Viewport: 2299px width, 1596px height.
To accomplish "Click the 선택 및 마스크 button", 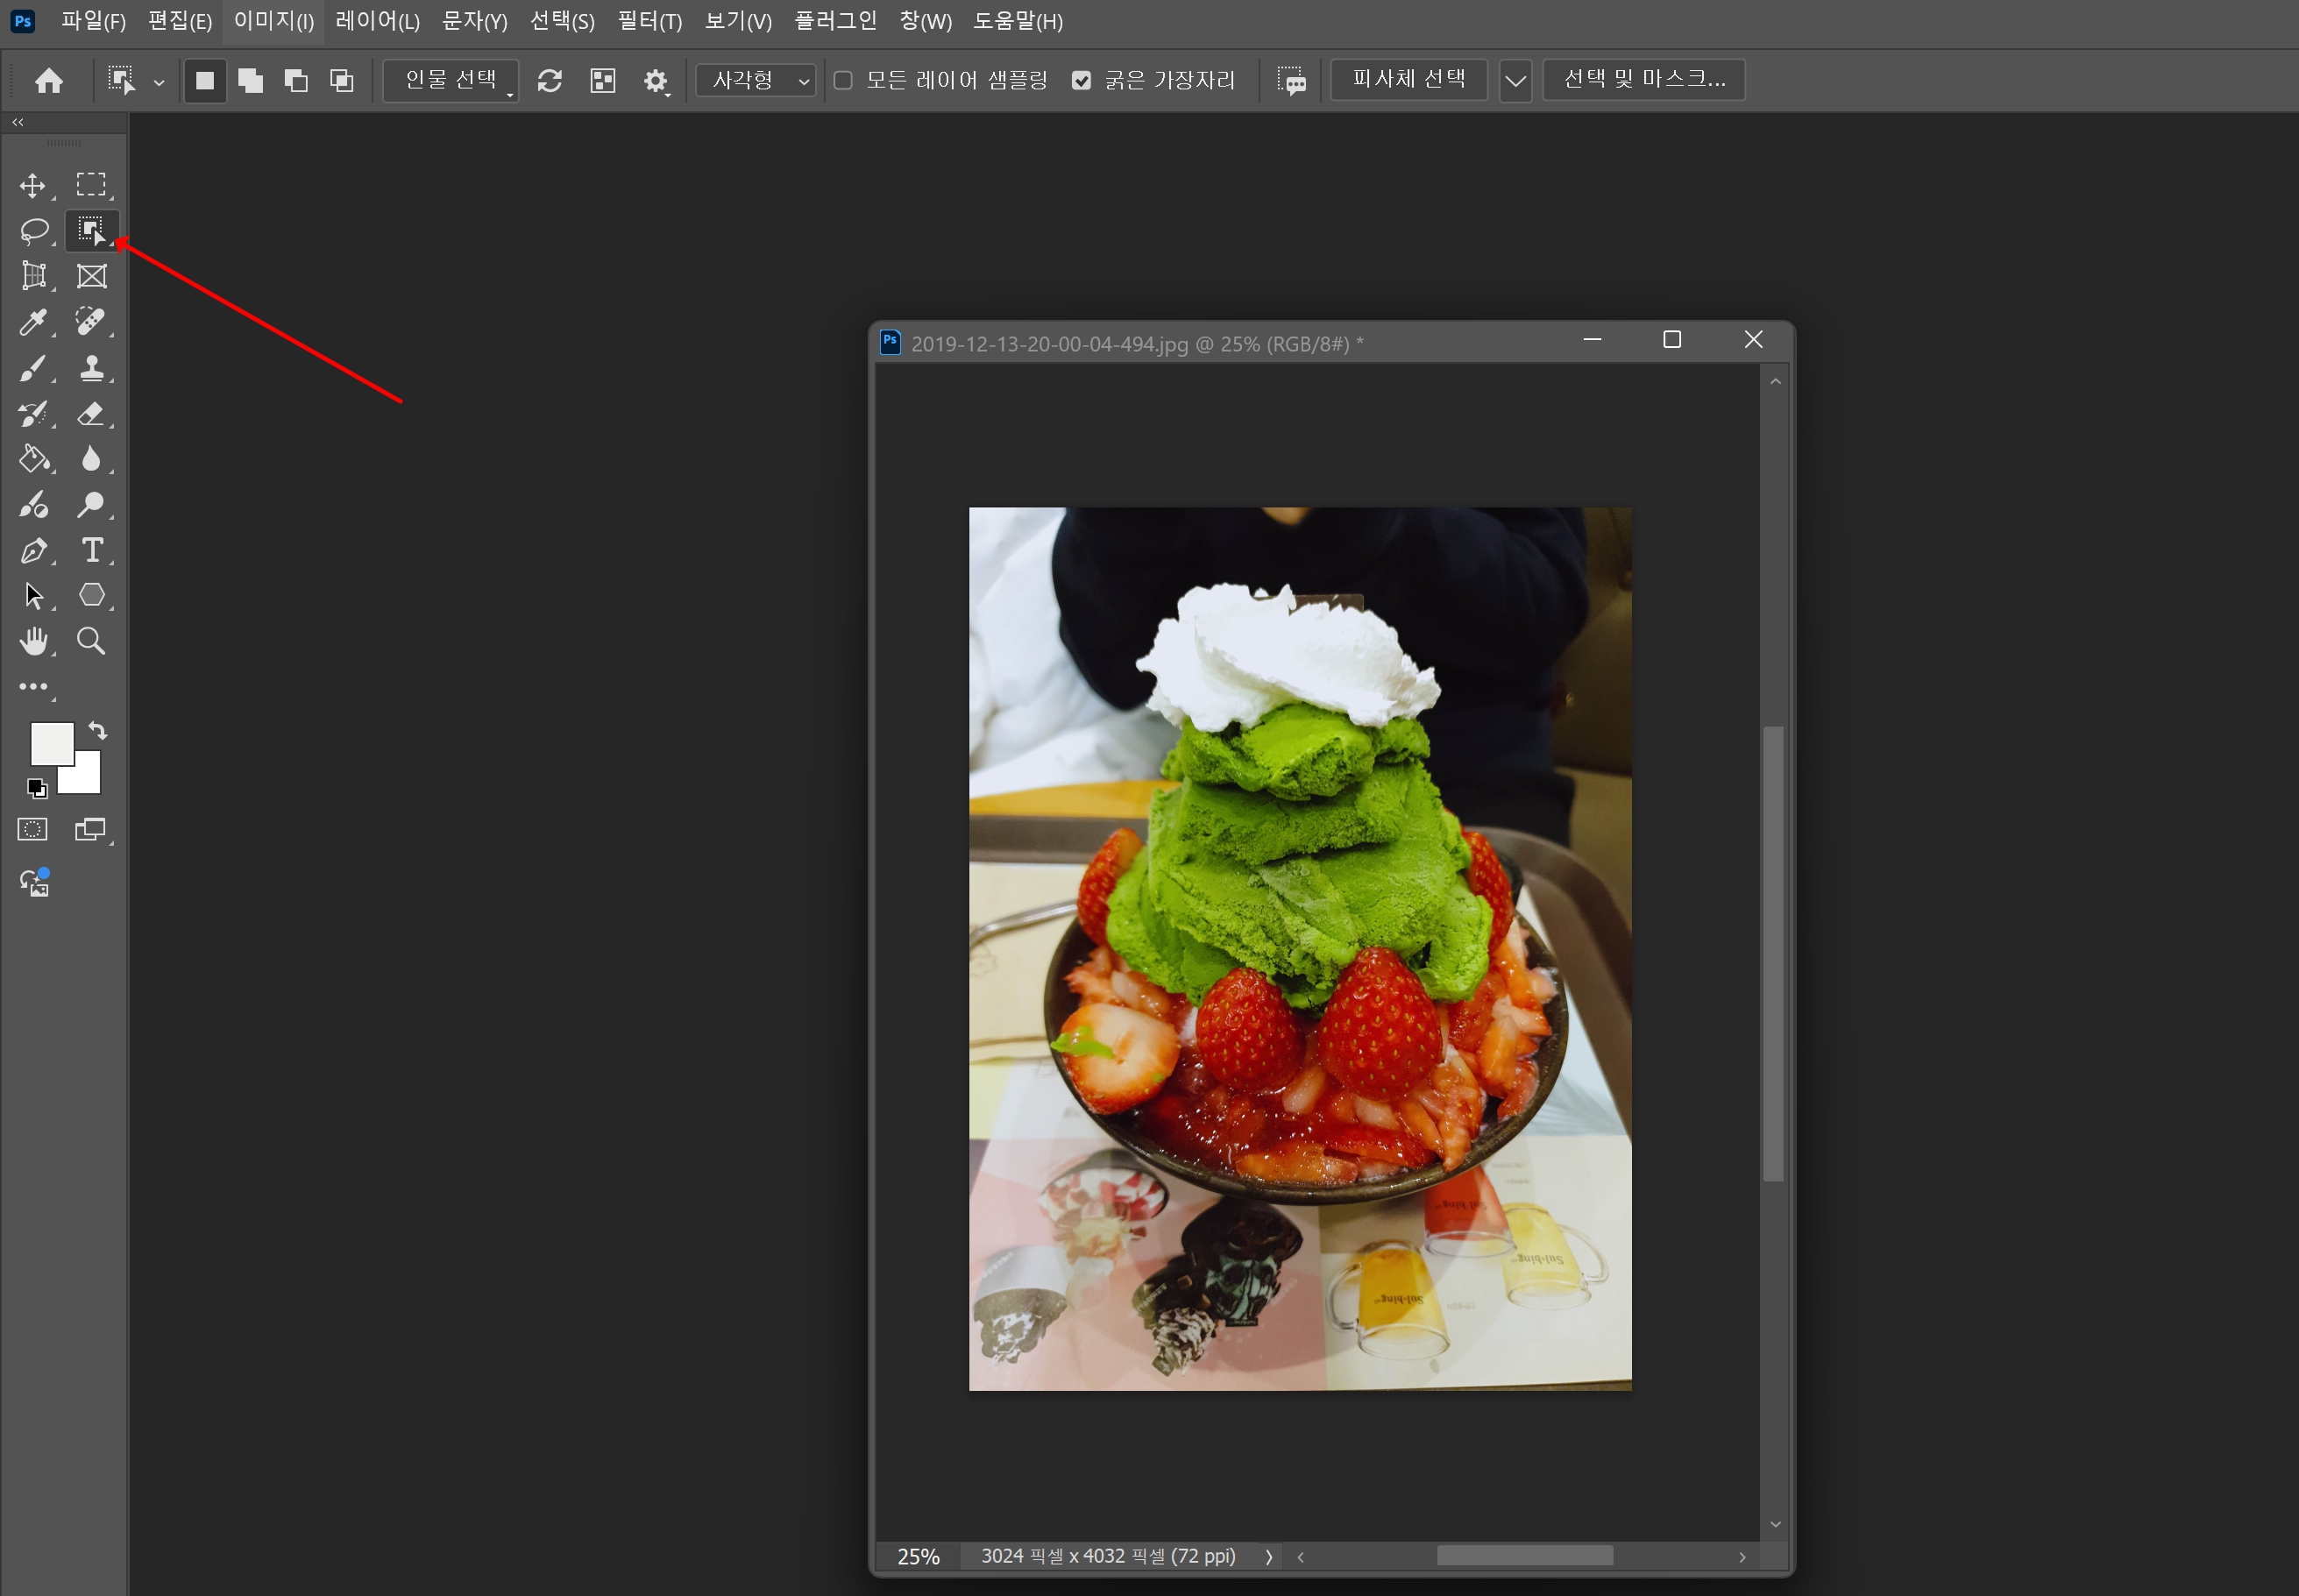I will coord(1643,79).
